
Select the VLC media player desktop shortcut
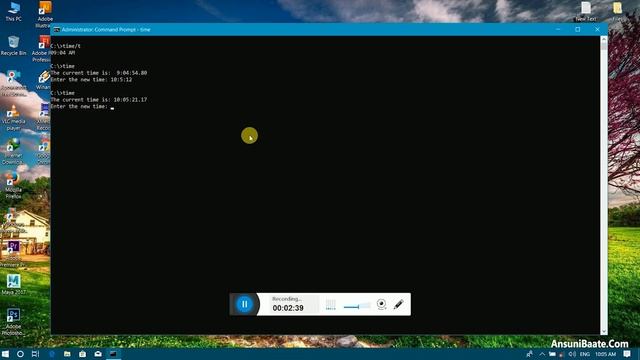[13, 117]
